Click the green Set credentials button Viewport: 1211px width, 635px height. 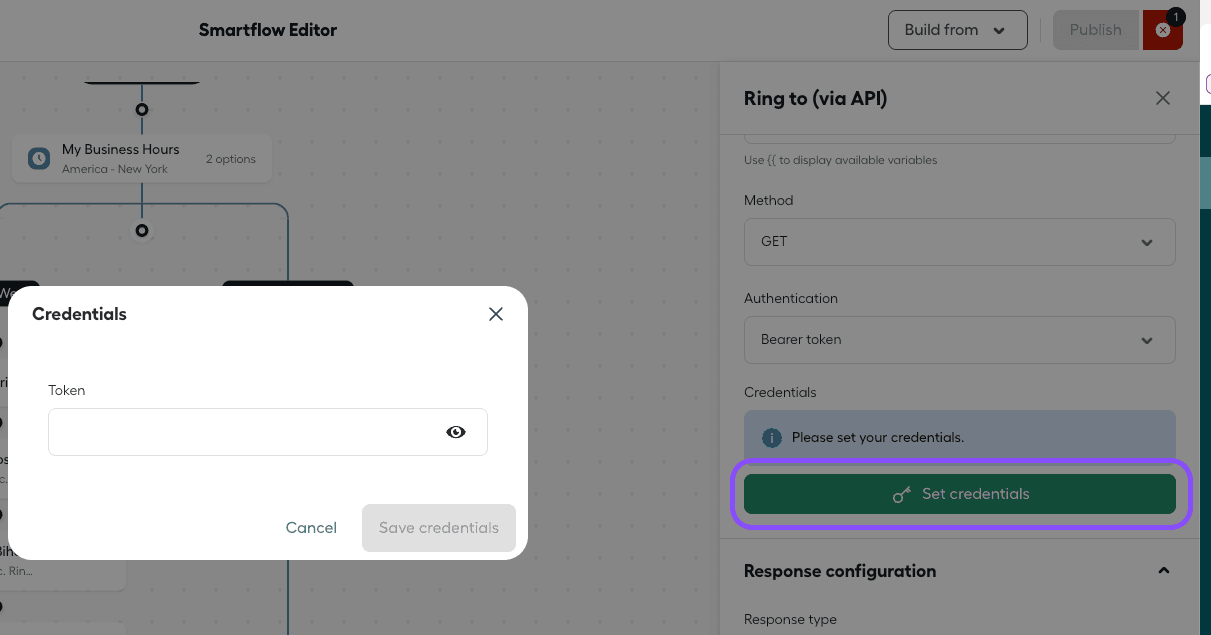959,494
